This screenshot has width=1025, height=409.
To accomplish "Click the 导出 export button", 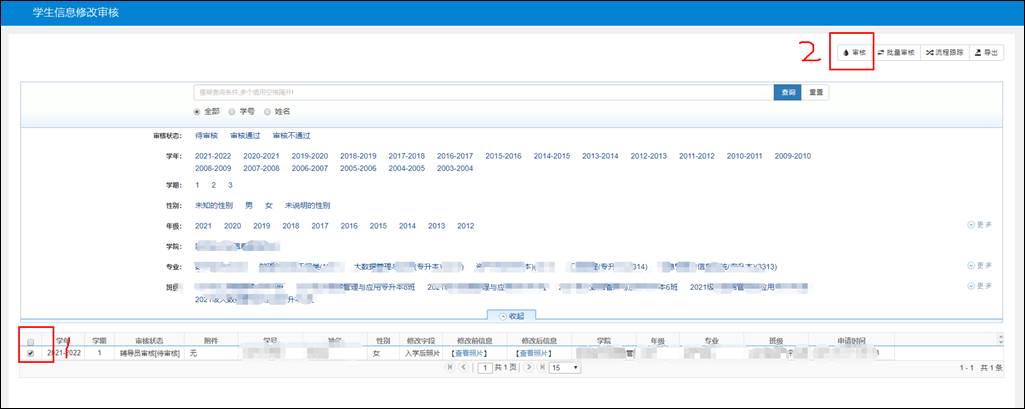I will (986, 52).
